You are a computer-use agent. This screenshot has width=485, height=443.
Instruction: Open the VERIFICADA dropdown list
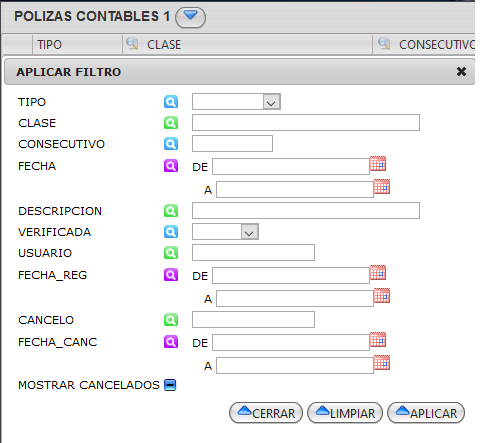pyautogui.click(x=249, y=232)
